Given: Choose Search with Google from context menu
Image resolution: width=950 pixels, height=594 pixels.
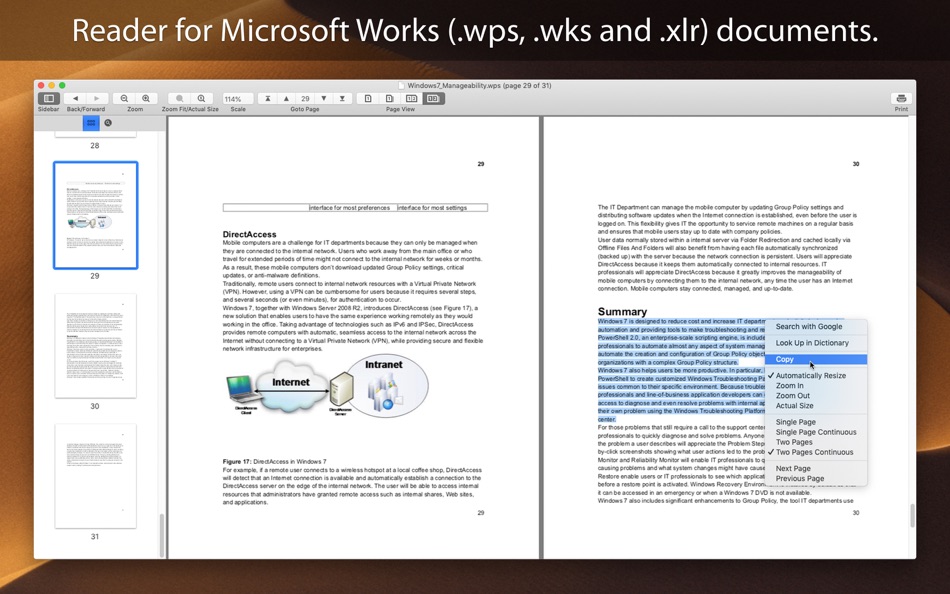Looking at the screenshot, I should point(815,327).
